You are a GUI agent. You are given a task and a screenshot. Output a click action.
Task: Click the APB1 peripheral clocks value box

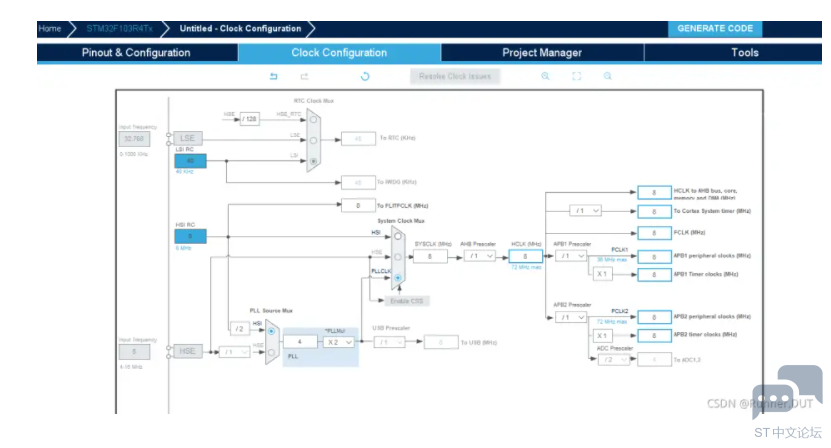tap(654, 257)
